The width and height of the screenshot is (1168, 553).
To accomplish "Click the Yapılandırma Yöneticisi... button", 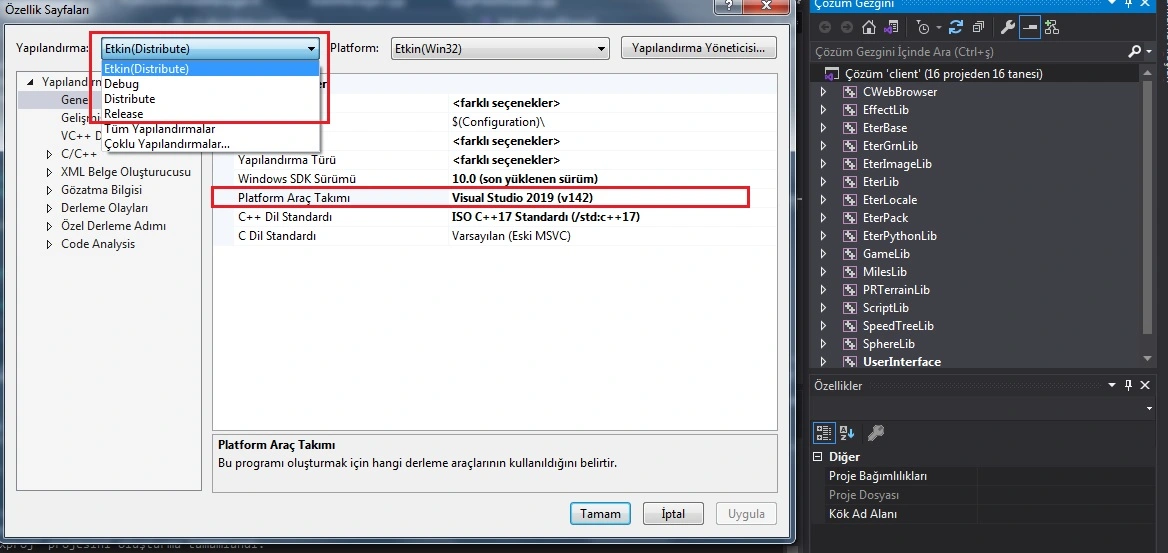I will [699, 48].
